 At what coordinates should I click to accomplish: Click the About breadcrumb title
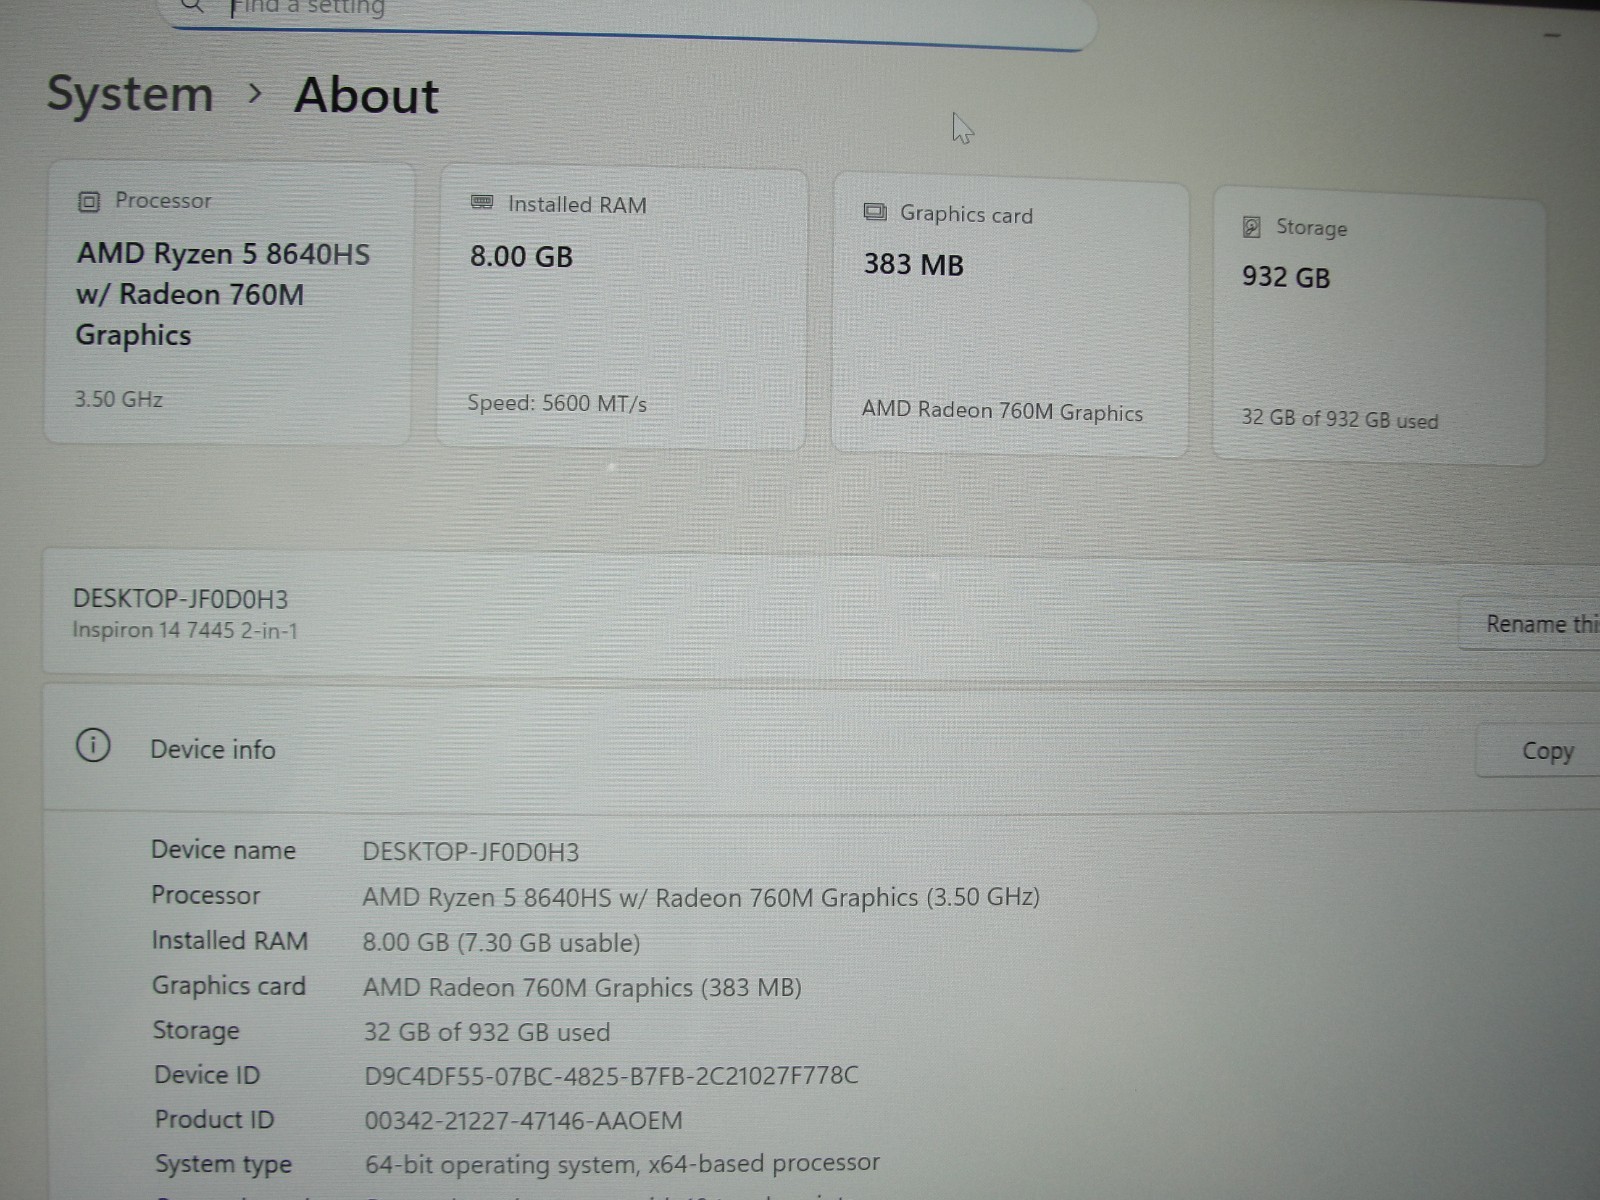tap(367, 97)
